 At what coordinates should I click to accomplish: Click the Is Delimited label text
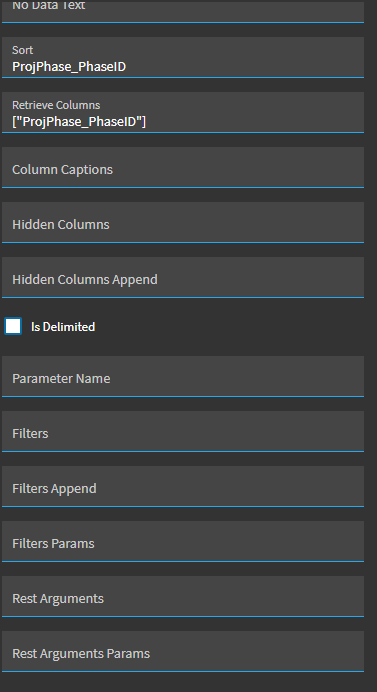(x=63, y=327)
